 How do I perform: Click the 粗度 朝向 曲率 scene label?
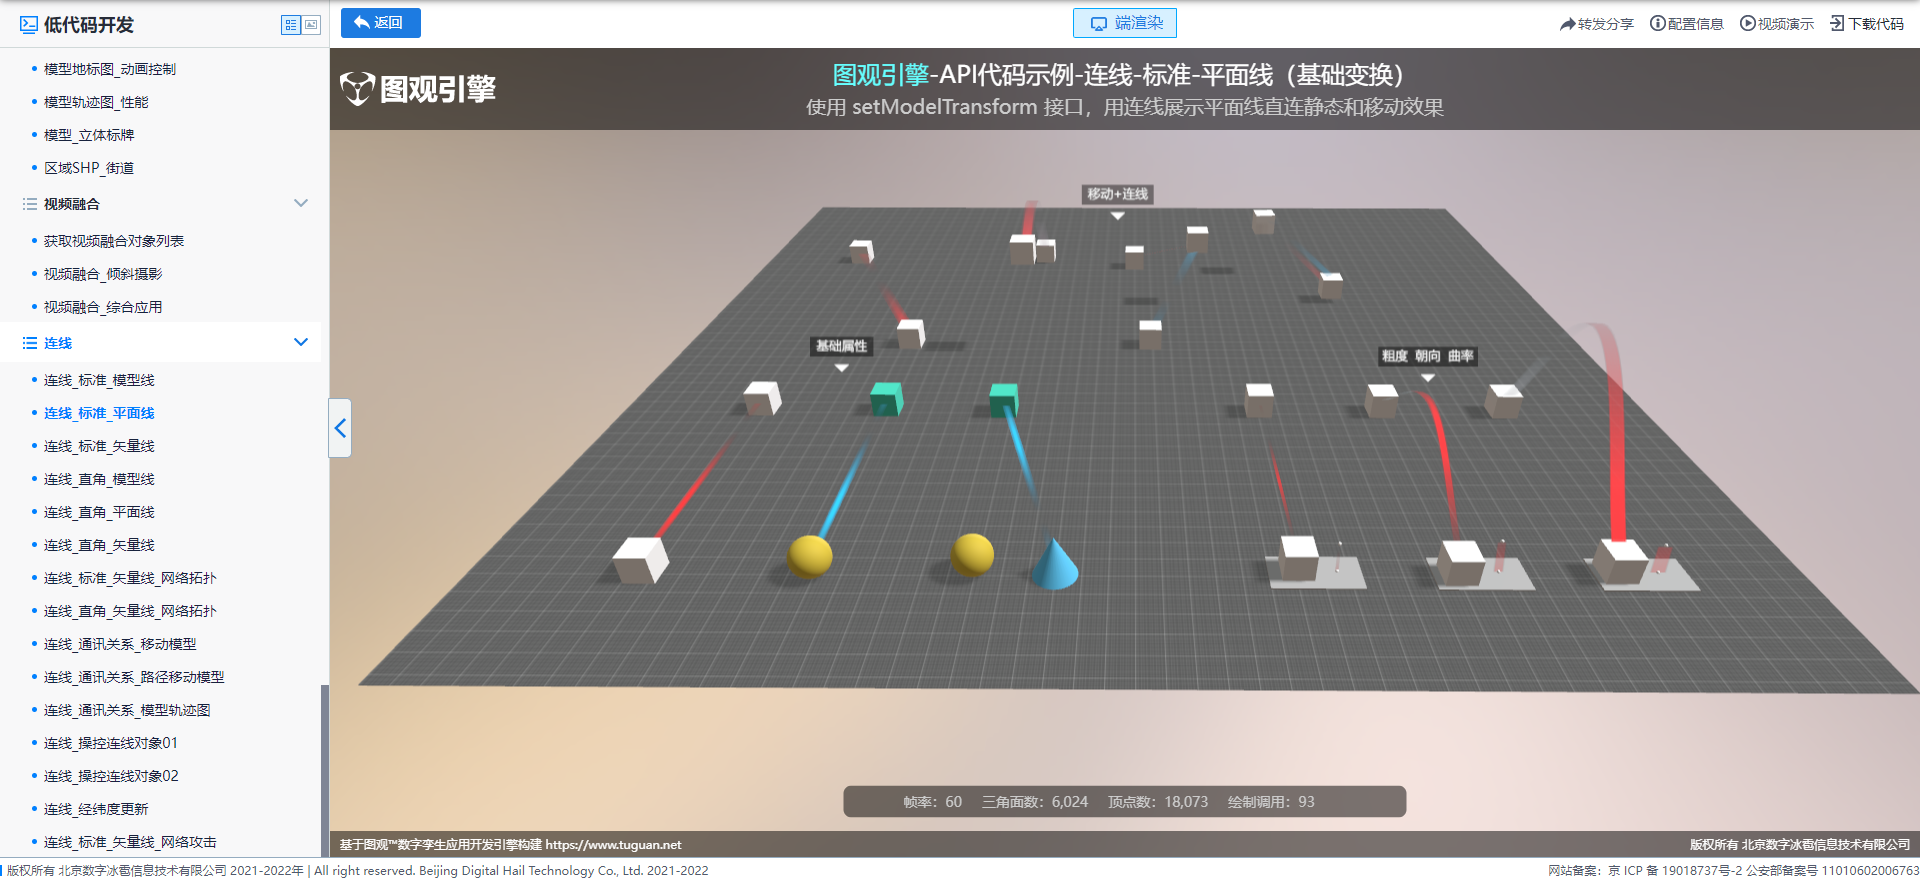[x=1427, y=356]
